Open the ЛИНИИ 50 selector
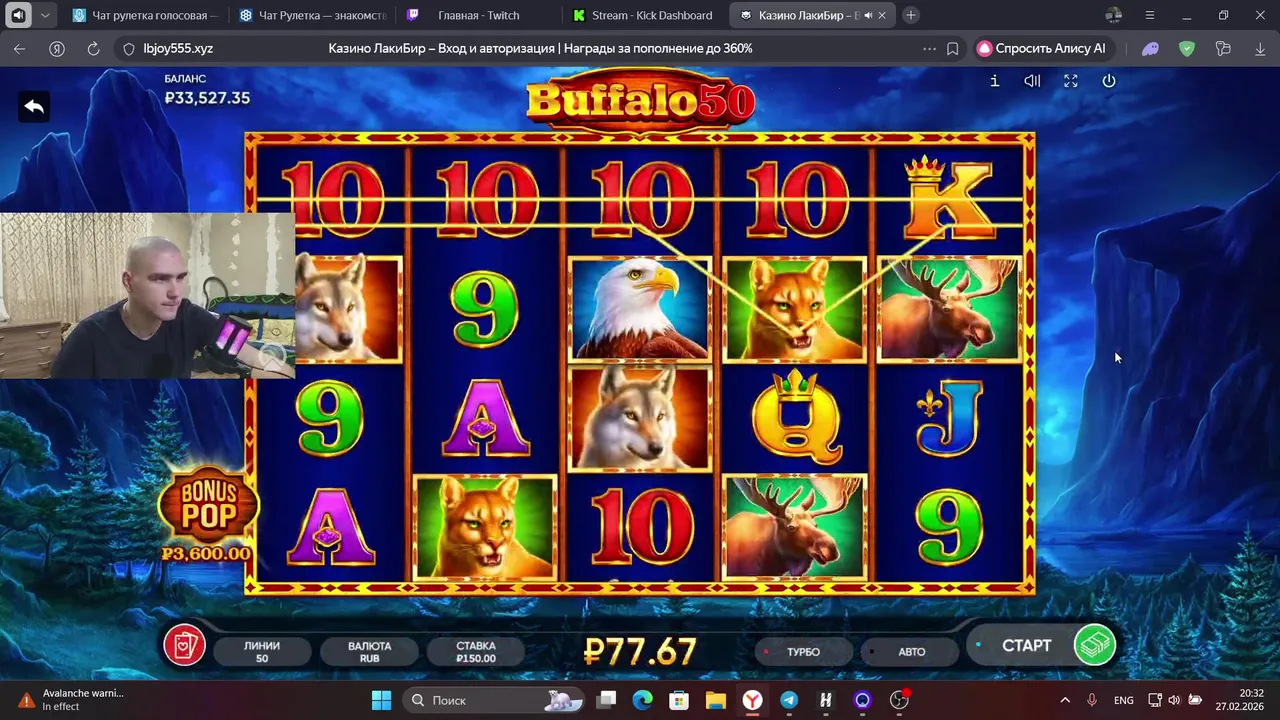Screen dimensions: 1280x720 point(262,652)
